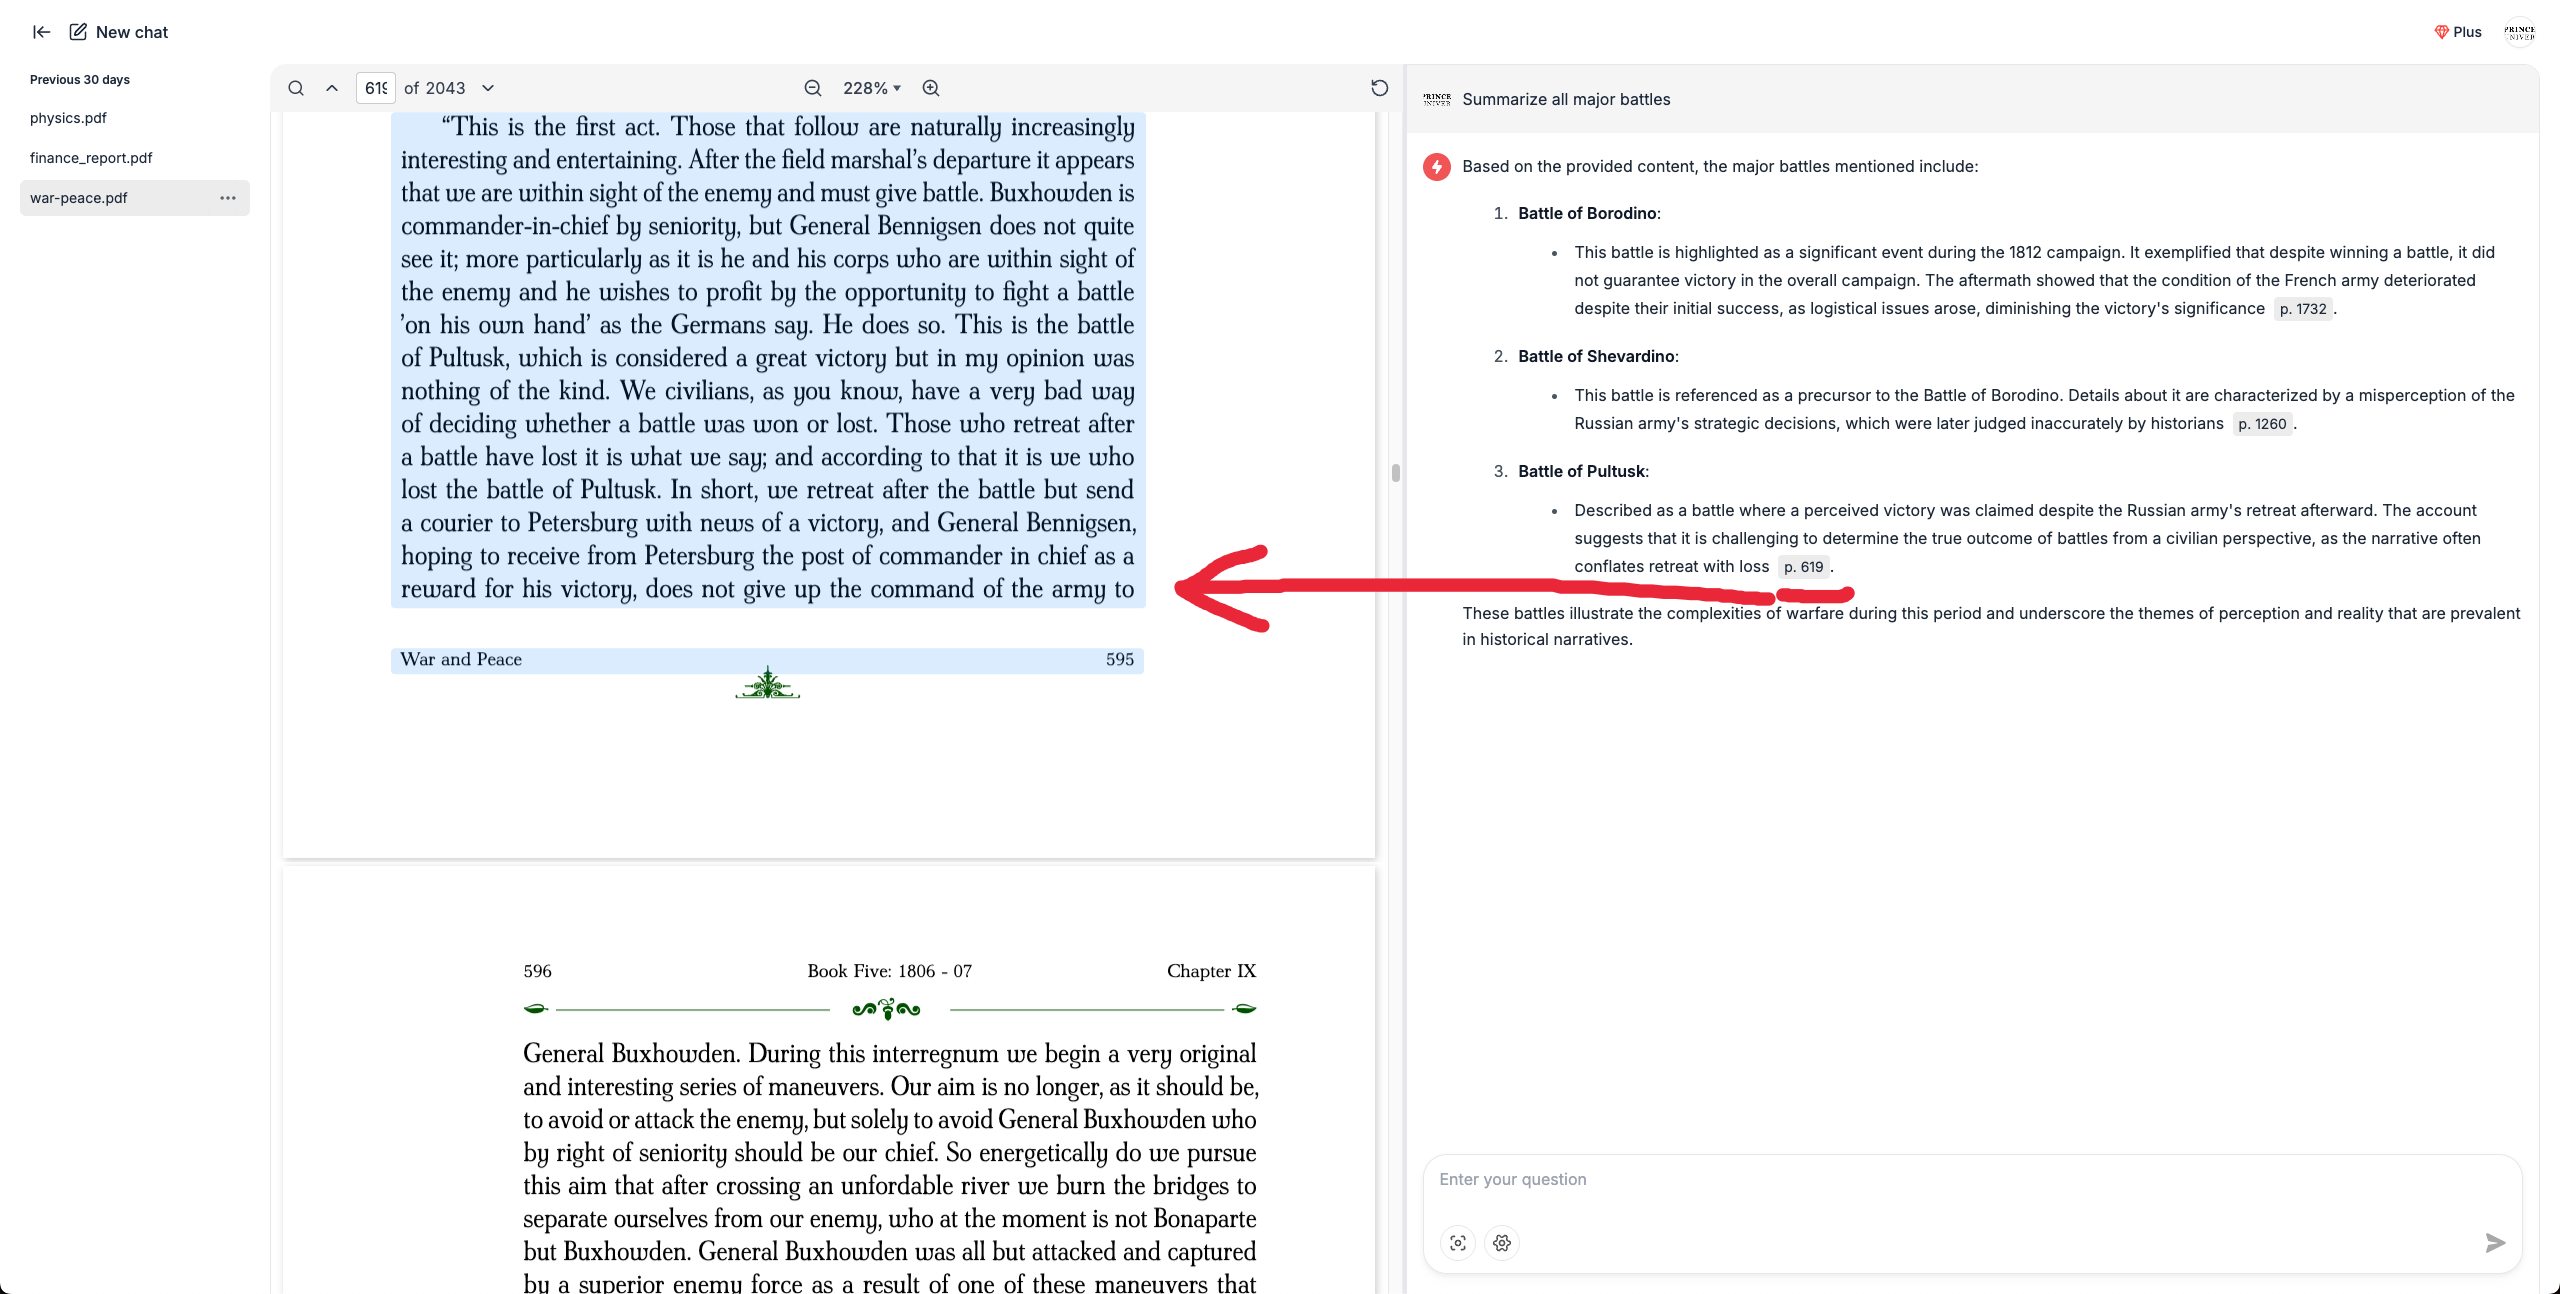Collapse the sidebar with the left arrow icon
This screenshot has height=1294, width=2560.
pos(41,31)
